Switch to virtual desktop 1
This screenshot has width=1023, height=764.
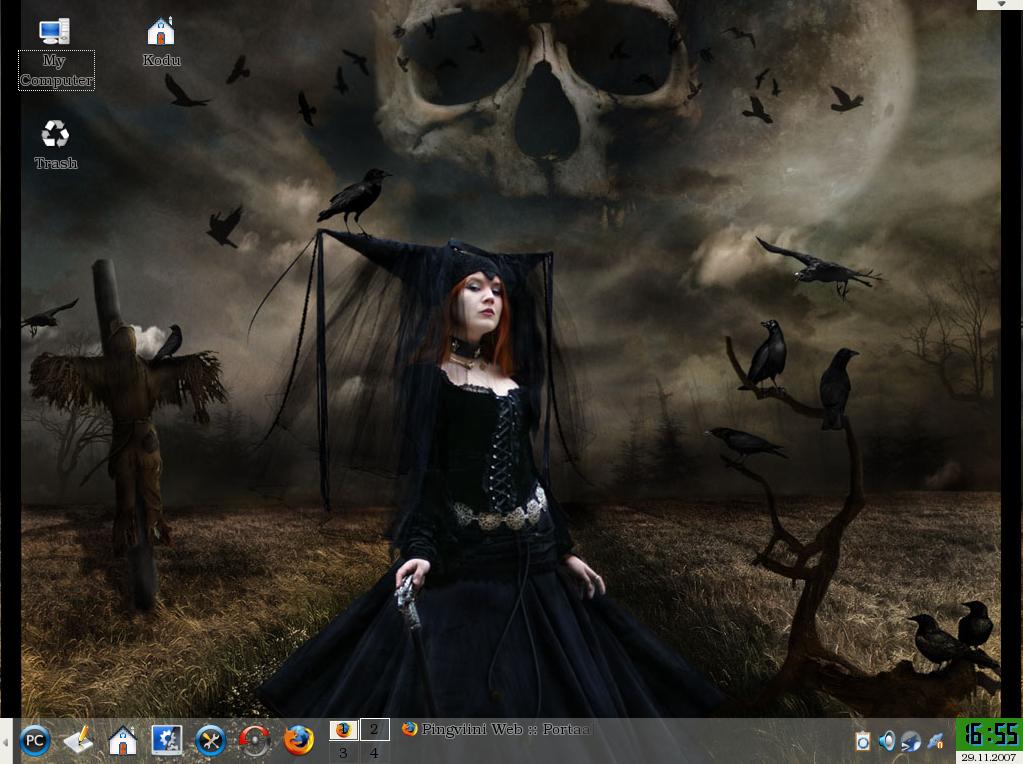343,729
